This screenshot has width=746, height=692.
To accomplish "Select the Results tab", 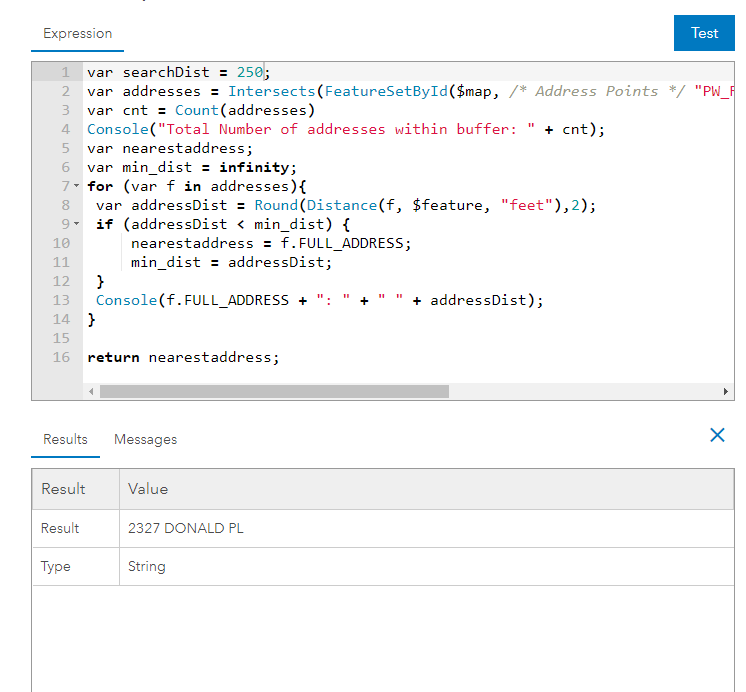I will (65, 440).
